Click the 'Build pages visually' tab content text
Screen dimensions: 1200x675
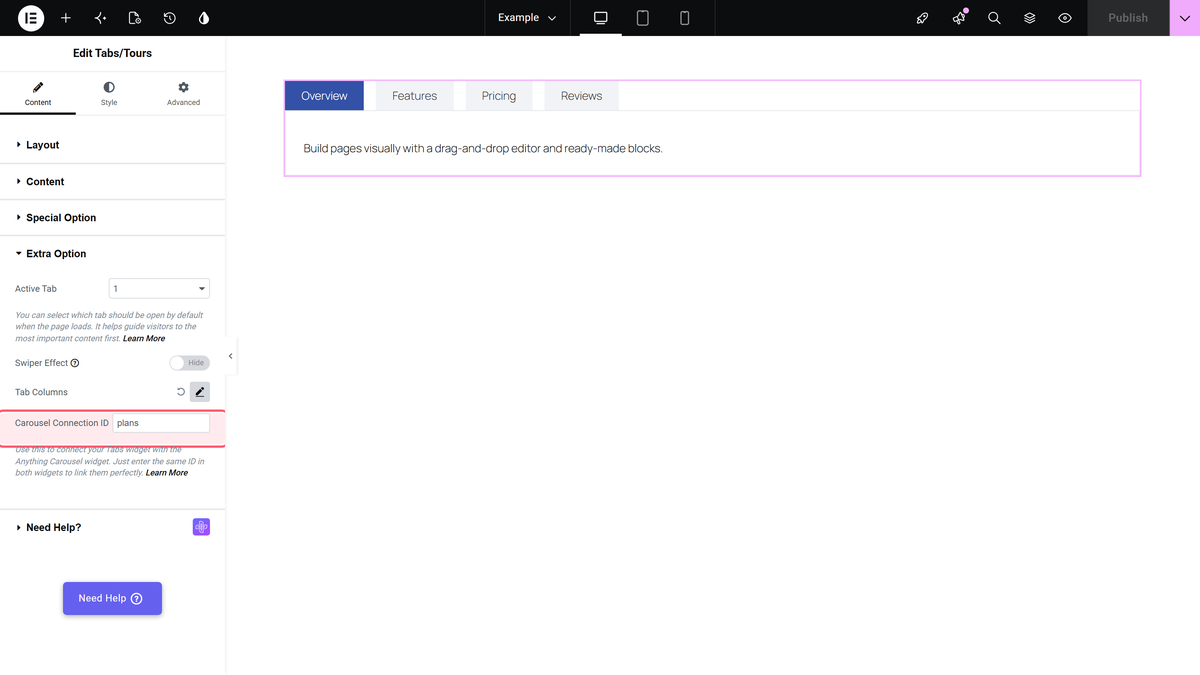483,148
